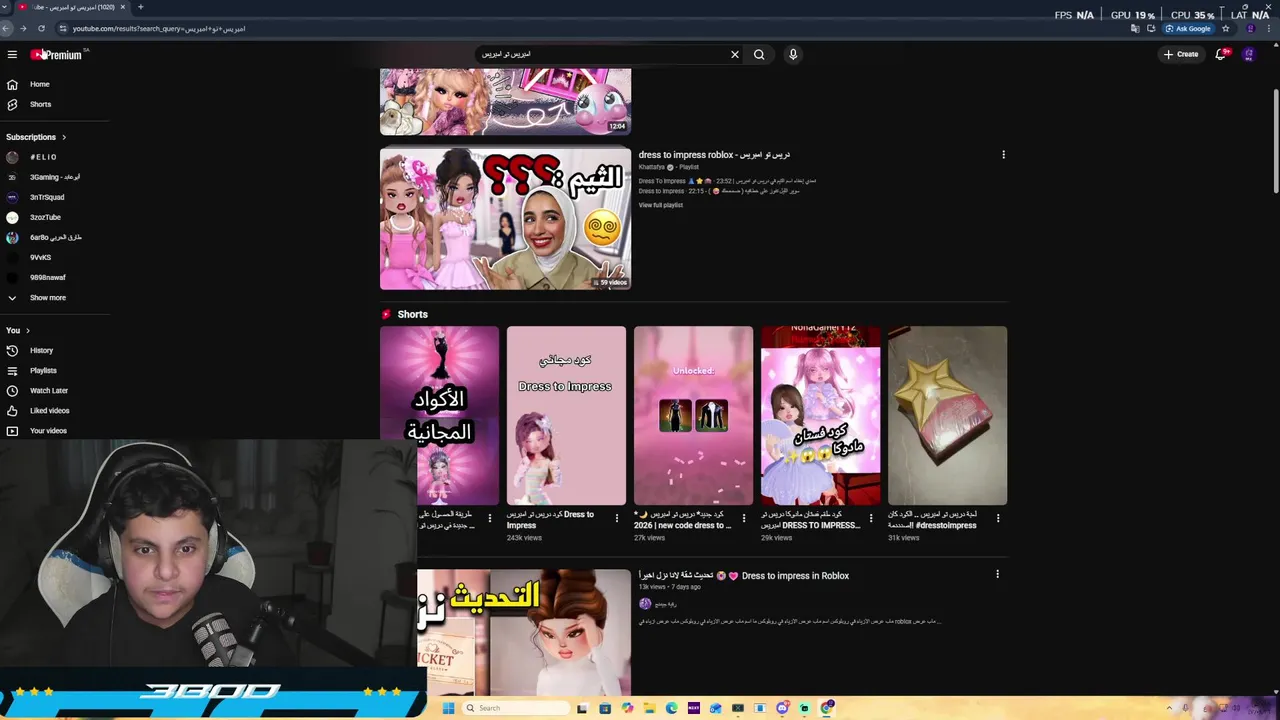The image size is (1280, 720).
Task: Bookmark this page with star icon
Action: tap(1226, 28)
